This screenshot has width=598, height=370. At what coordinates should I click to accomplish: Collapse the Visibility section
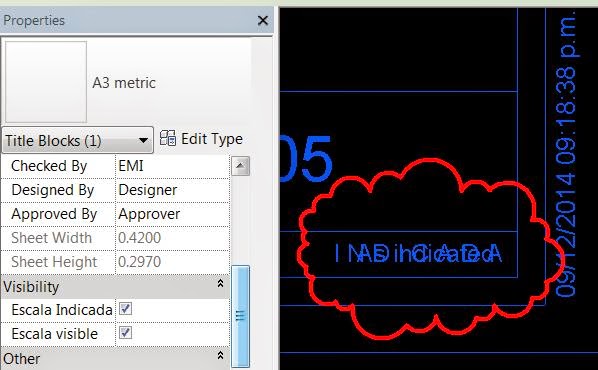(220, 283)
